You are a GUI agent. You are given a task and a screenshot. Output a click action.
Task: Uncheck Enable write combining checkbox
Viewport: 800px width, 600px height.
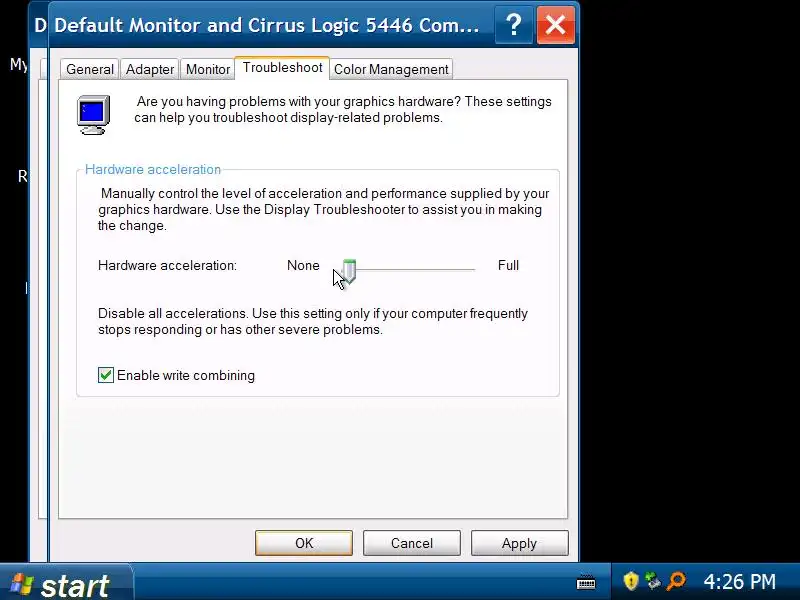coord(106,375)
